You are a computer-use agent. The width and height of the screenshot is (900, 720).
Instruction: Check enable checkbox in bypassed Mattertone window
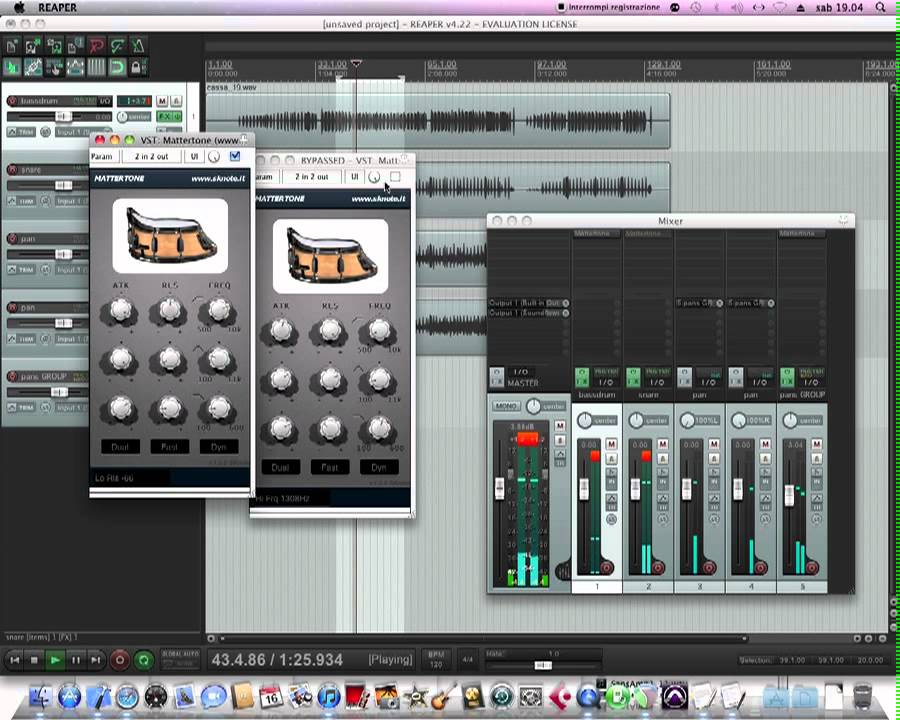click(395, 177)
